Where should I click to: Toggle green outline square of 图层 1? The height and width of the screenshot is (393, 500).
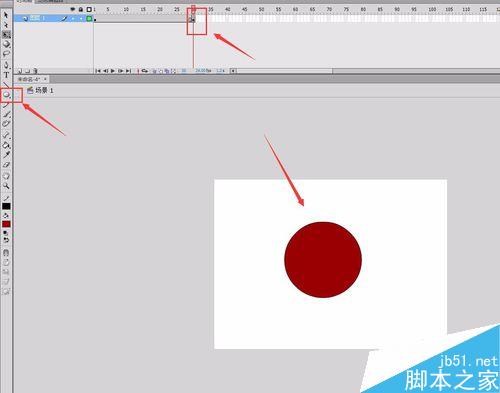tap(89, 19)
